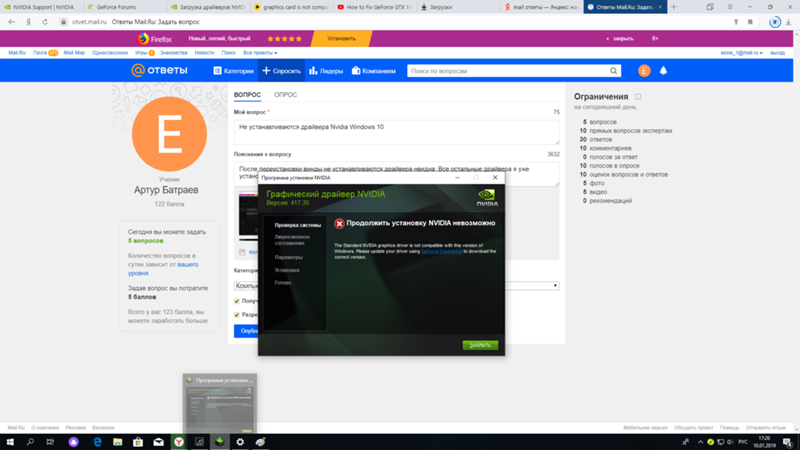Viewport: 800px width, 450px height.
Task: Open Почта link in top bar
Action: coord(40,53)
